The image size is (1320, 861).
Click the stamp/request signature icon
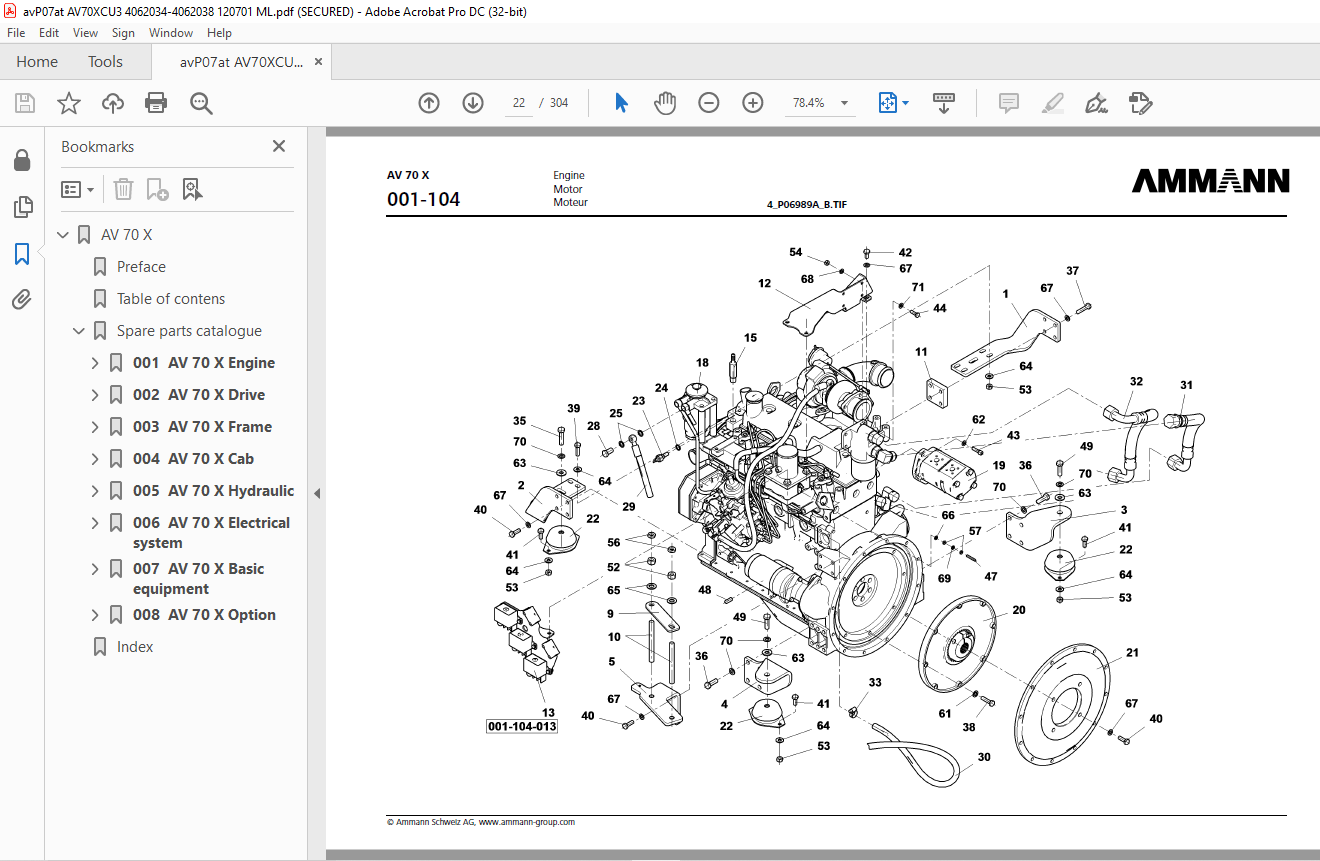click(x=1140, y=103)
